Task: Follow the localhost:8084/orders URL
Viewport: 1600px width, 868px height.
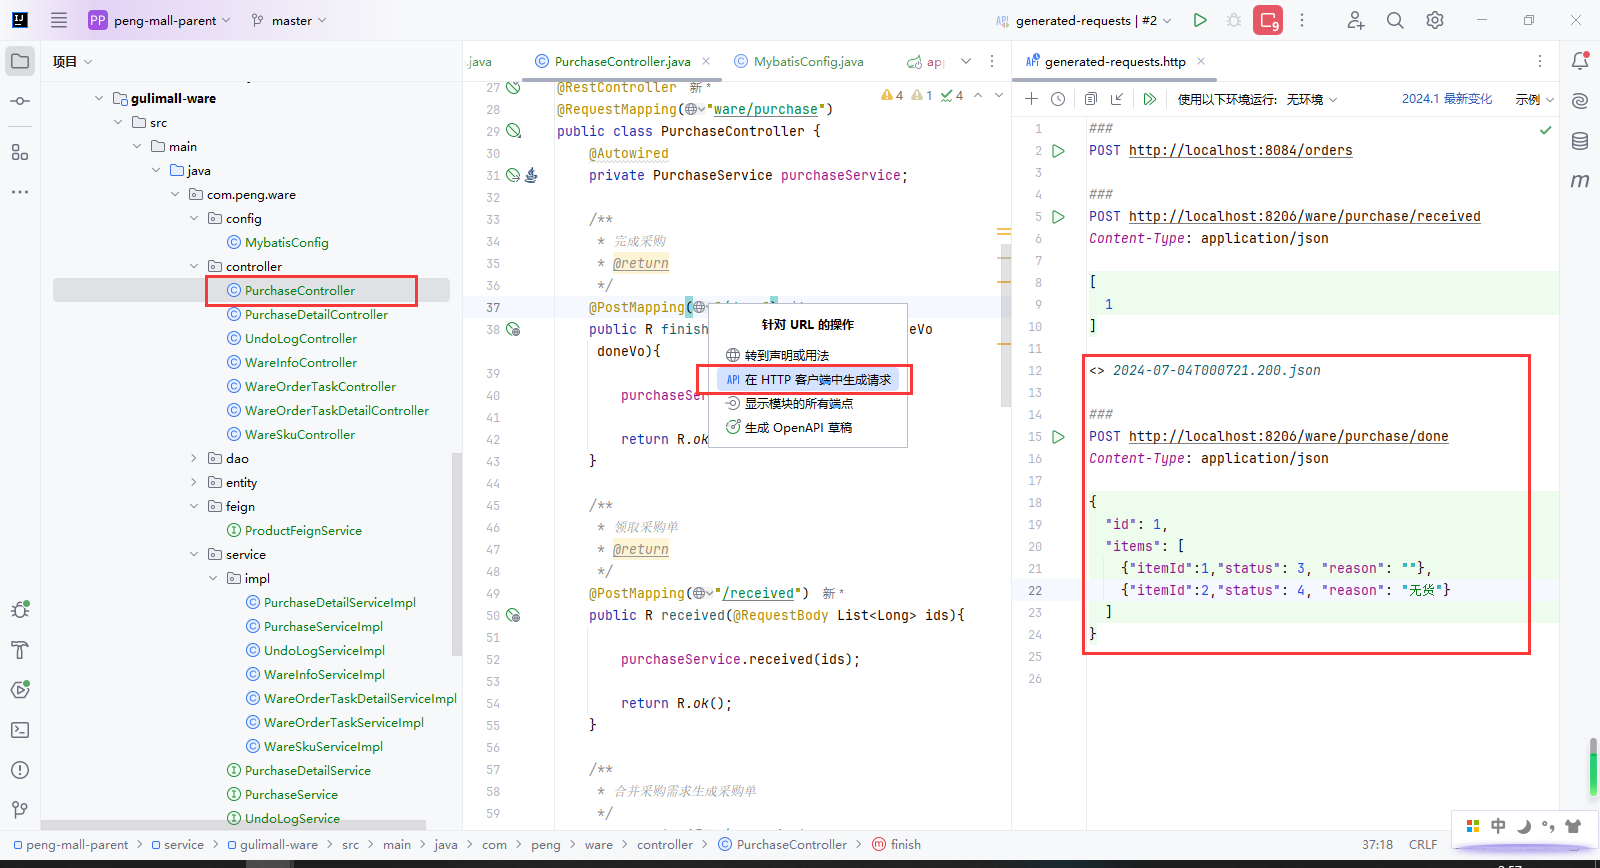Action: [1240, 151]
